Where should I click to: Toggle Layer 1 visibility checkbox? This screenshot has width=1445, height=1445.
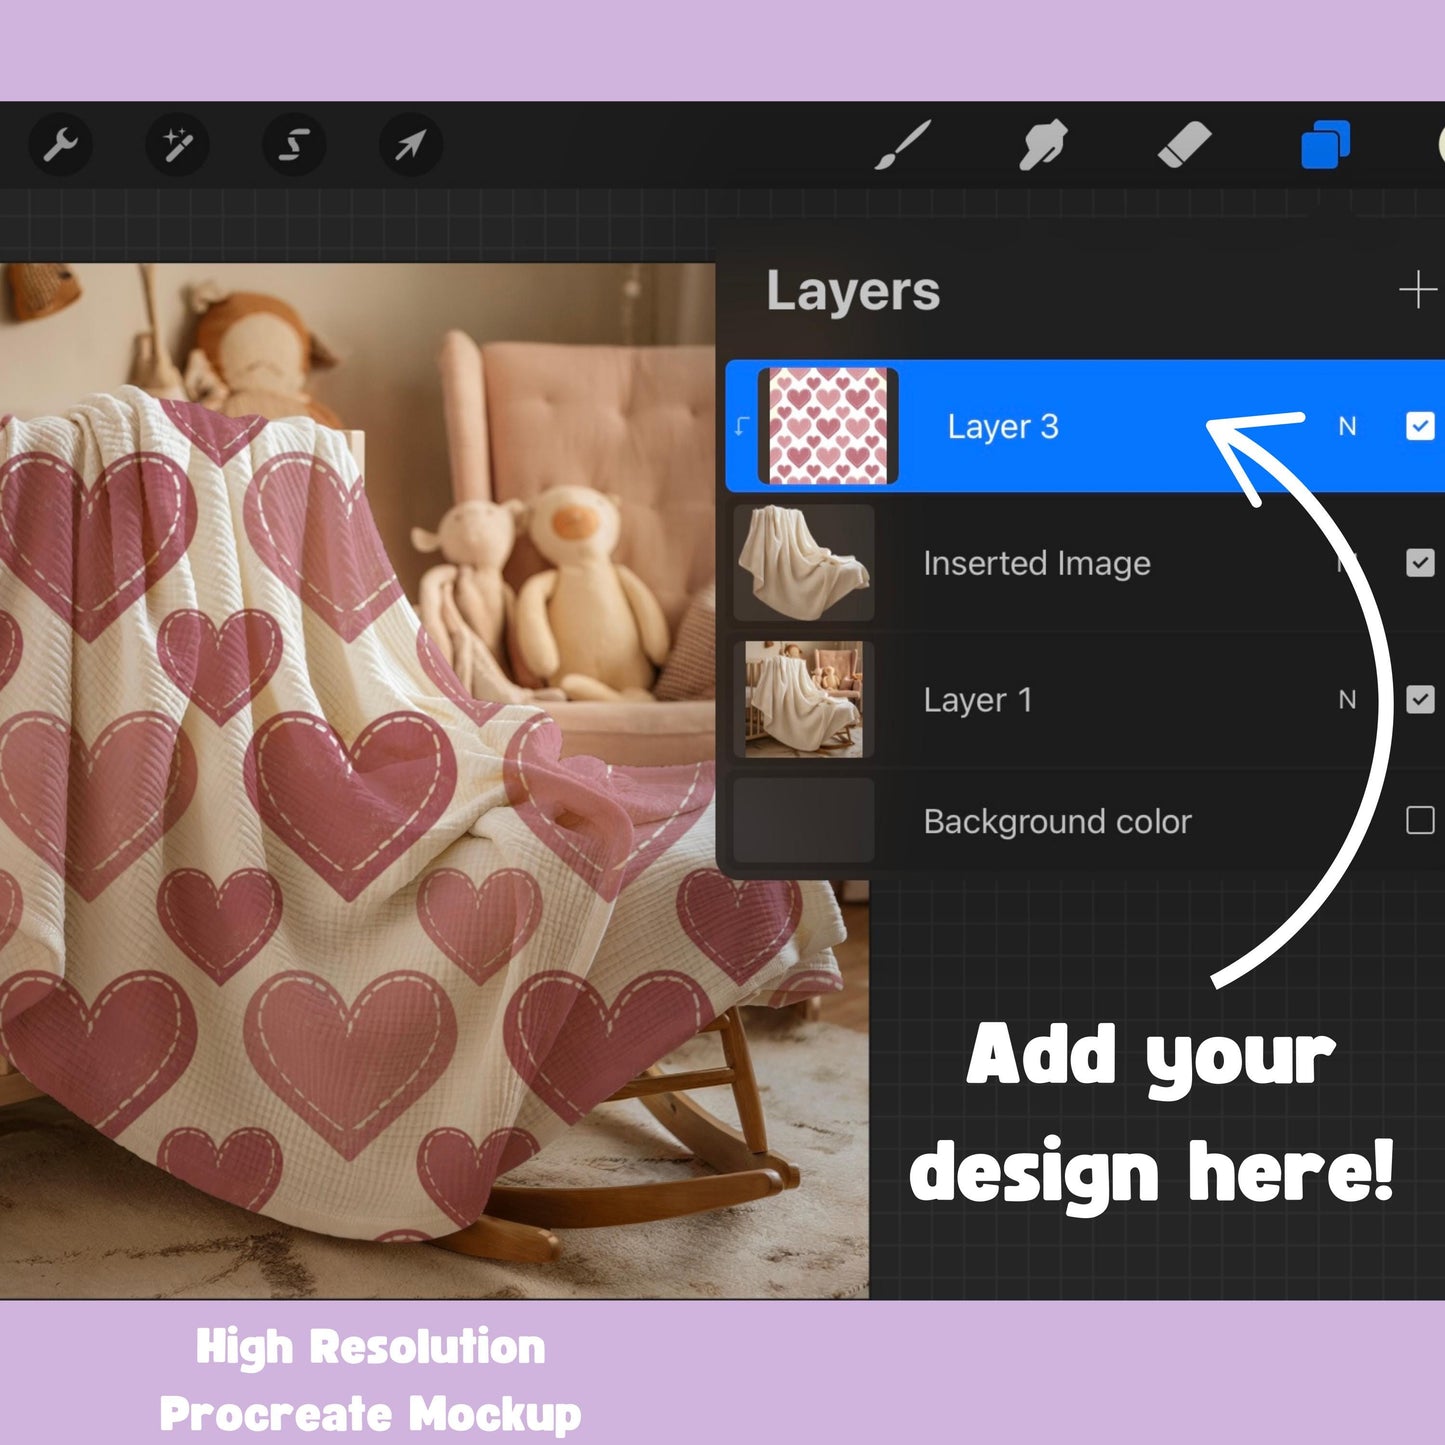(x=1420, y=699)
